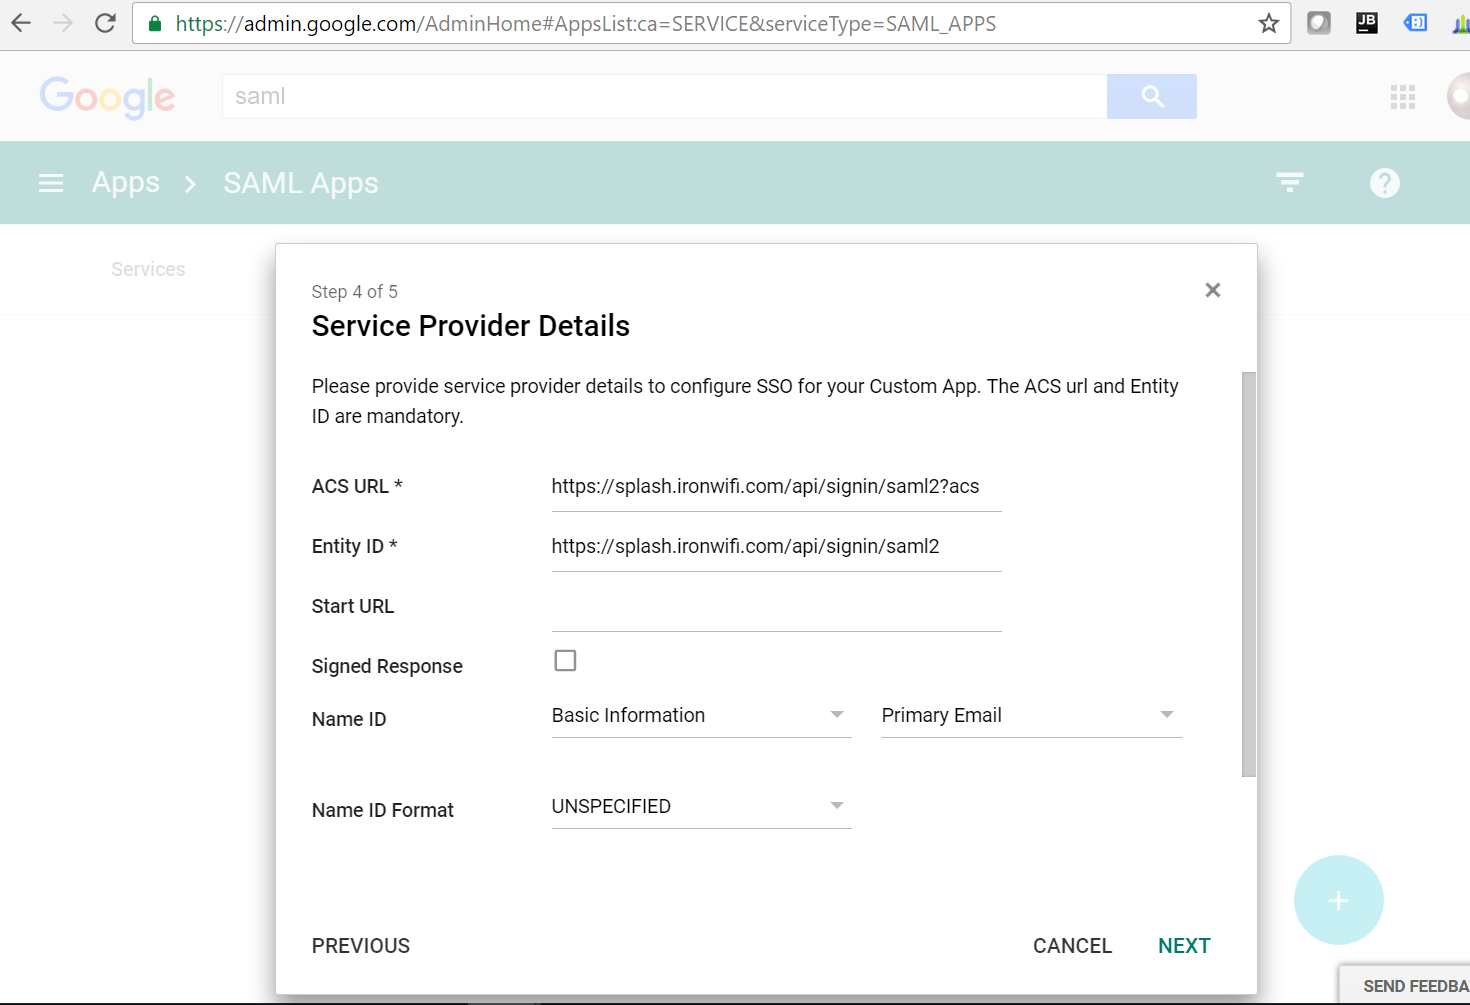This screenshot has height=1005, width=1470.
Task: Open the navigation hamburger menu
Action: [x=50, y=182]
